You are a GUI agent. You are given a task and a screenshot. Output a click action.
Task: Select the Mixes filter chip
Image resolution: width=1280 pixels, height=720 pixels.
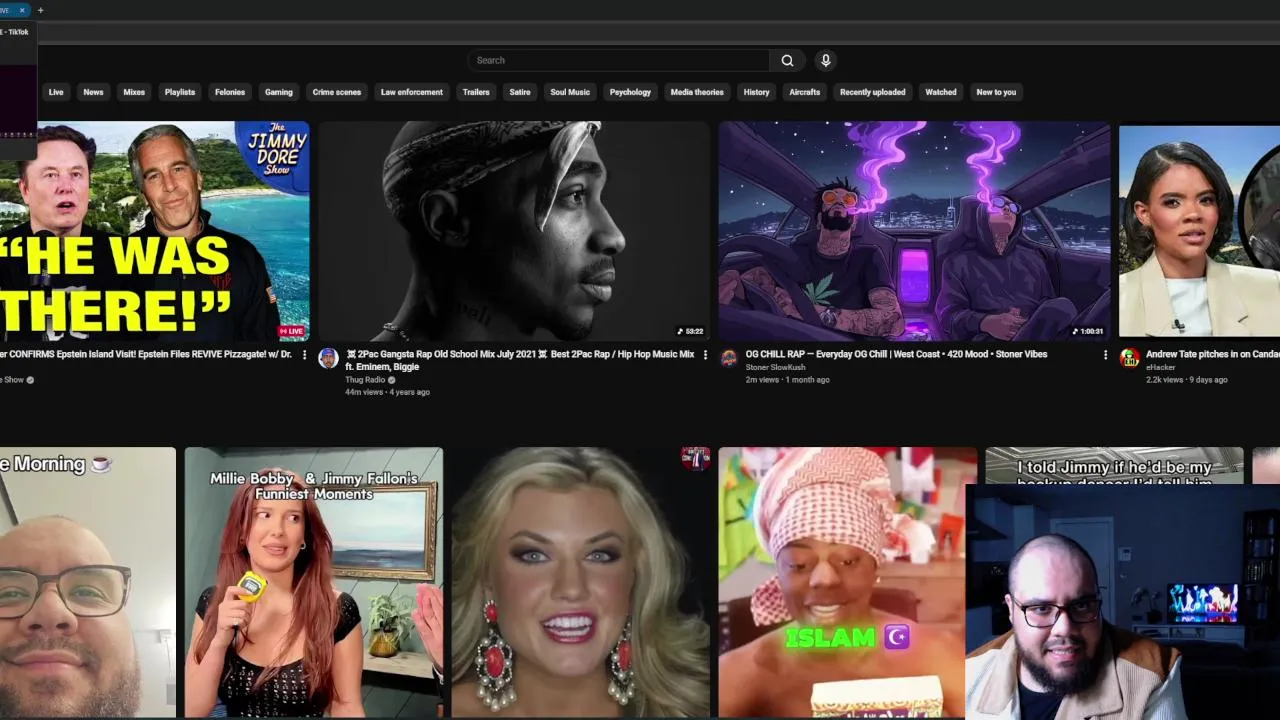point(134,92)
